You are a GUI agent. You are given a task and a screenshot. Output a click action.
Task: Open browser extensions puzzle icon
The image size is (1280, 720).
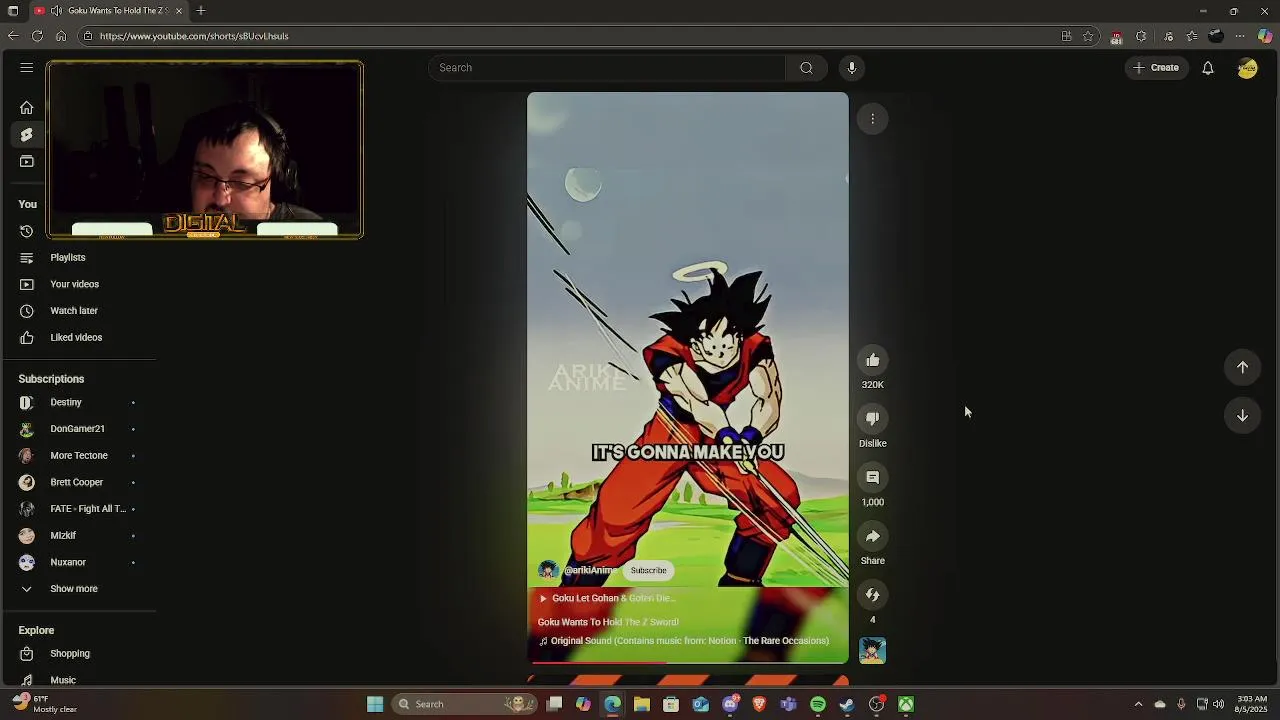pos(1141,36)
